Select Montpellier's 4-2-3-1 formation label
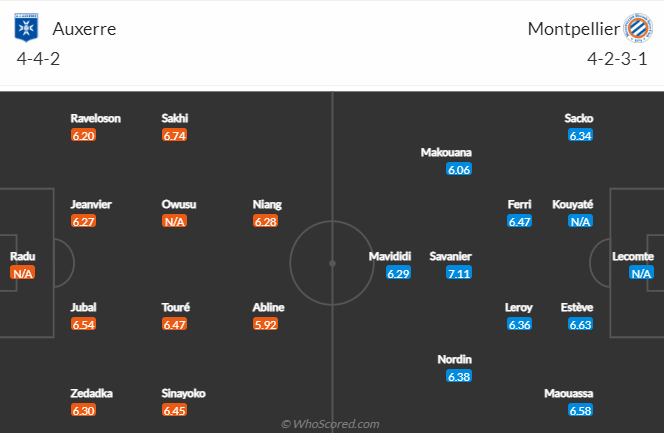 (x=618, y=59)
